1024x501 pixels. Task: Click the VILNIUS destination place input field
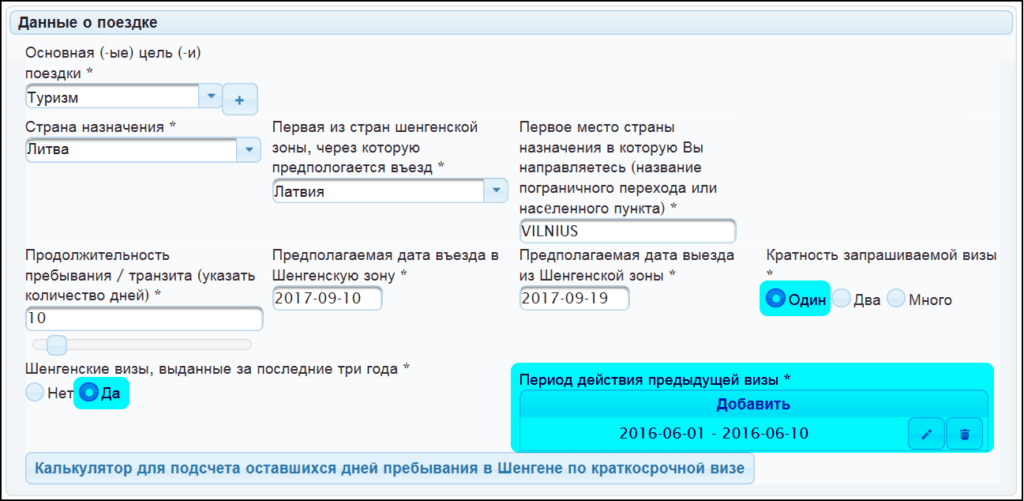627,231
